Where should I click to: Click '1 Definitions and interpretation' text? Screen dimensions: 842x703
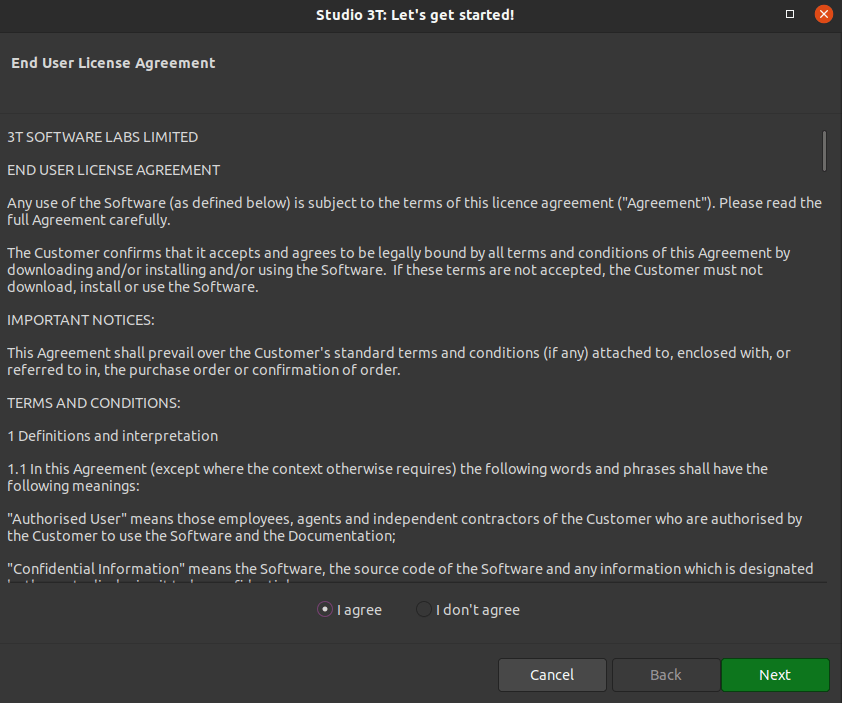coord(113,436)
